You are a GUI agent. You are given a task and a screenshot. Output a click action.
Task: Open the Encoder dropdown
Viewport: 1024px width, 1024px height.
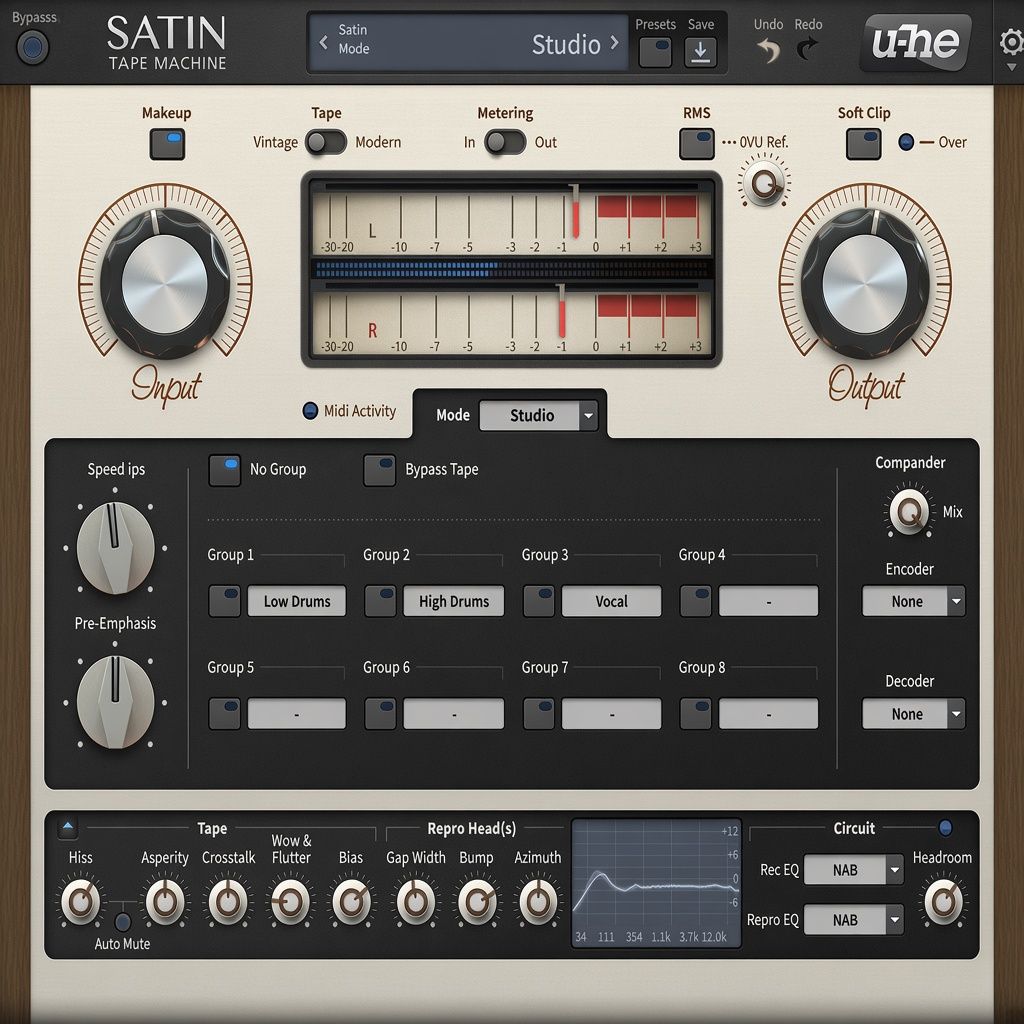coord(913,601)
